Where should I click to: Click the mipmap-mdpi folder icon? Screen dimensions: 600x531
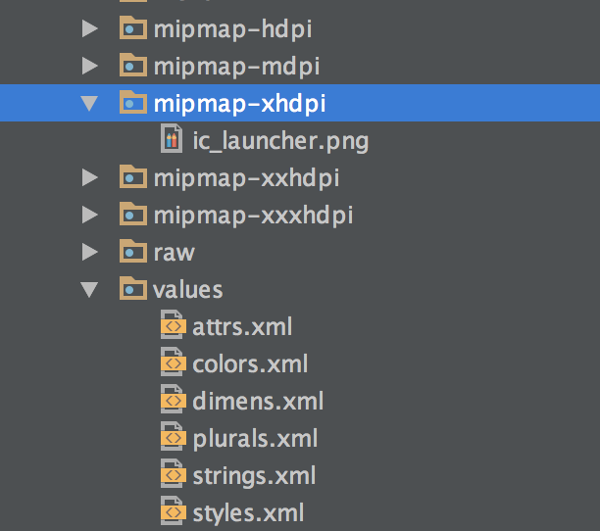click(x=133, y=65)
